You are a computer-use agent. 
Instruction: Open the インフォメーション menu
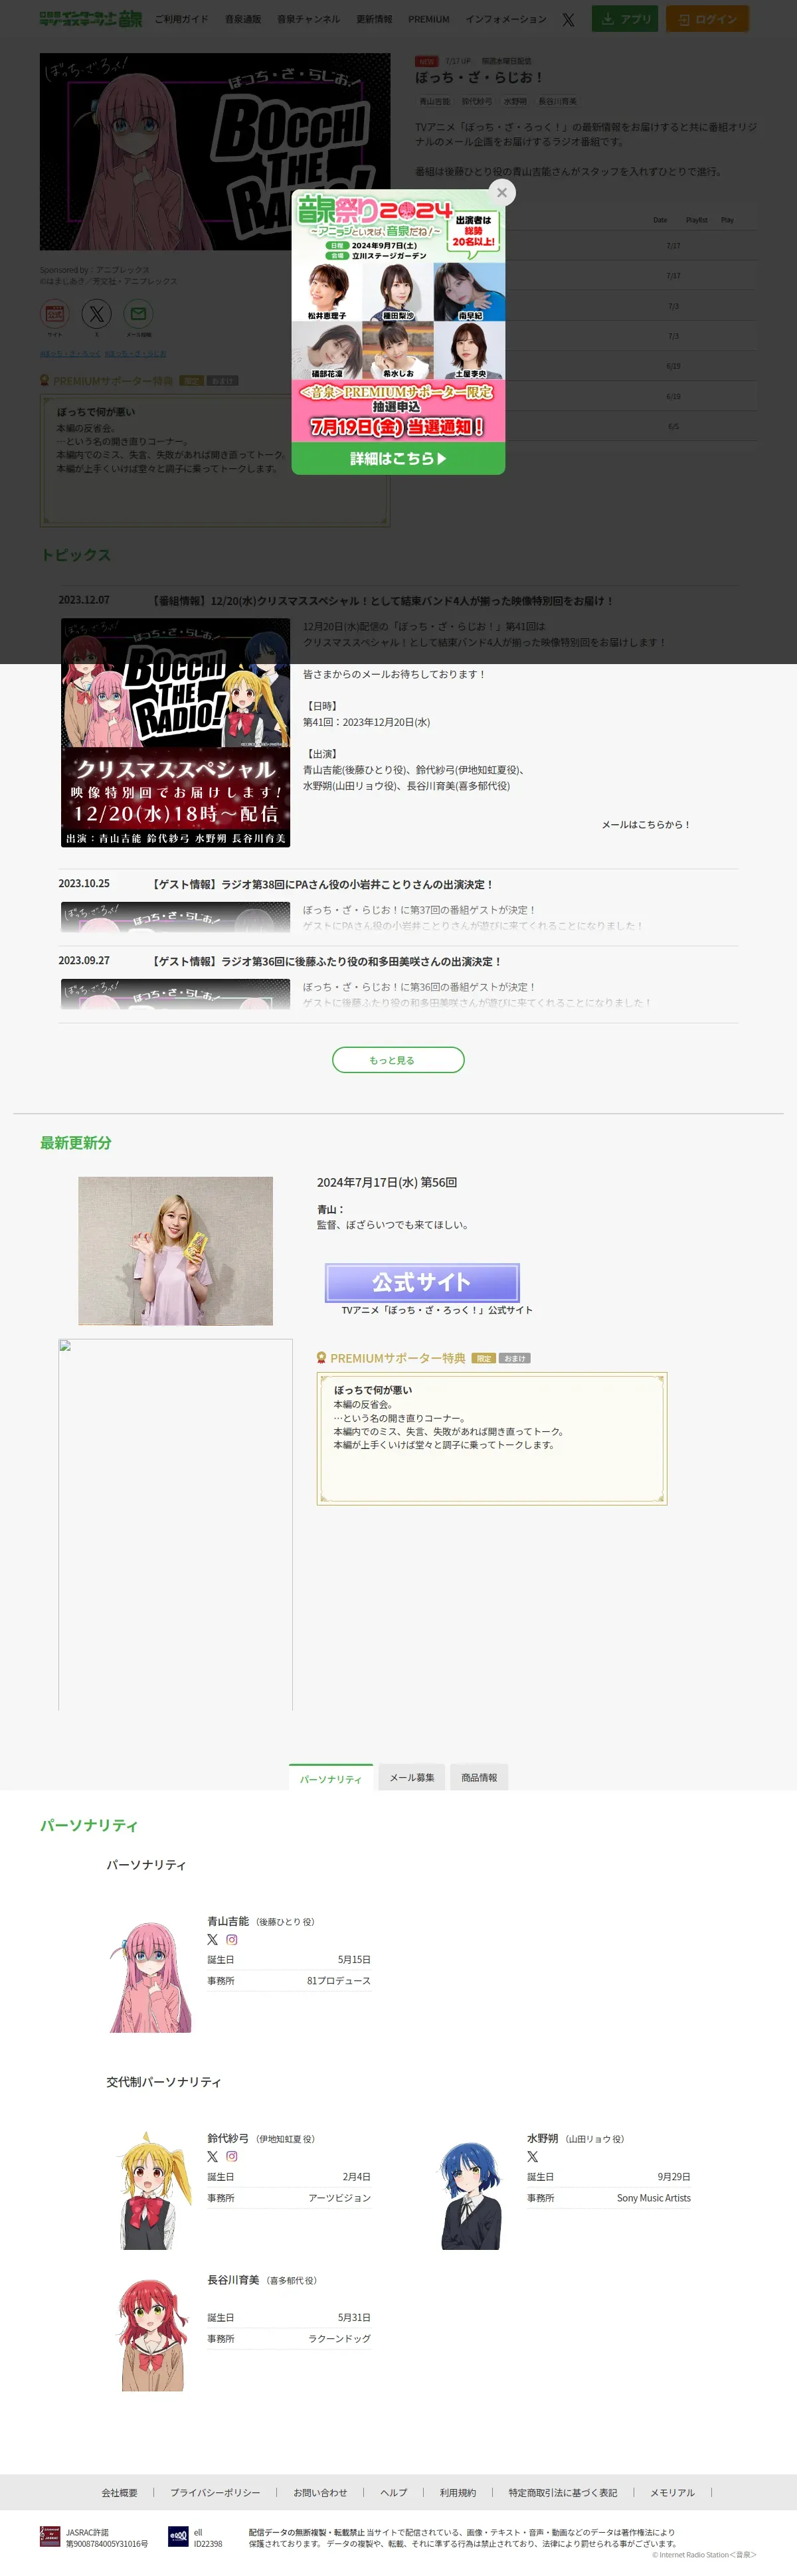[x=505, y=19]
